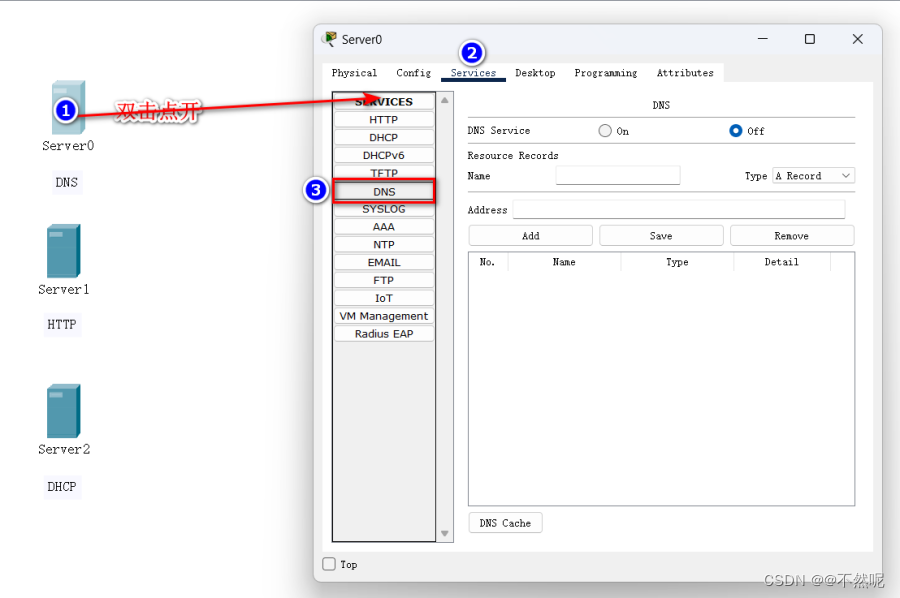Choose the HTTP service entry

[x=383, y=120]
